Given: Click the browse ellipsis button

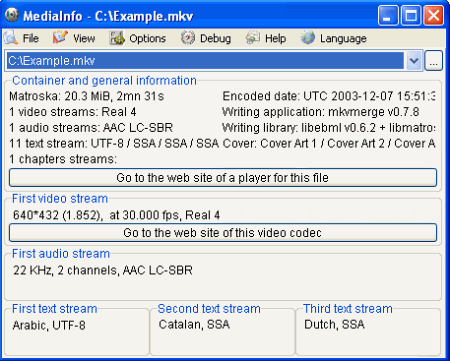Looking at the screenshot, I should pyautogui.click(x=433, y=61).
